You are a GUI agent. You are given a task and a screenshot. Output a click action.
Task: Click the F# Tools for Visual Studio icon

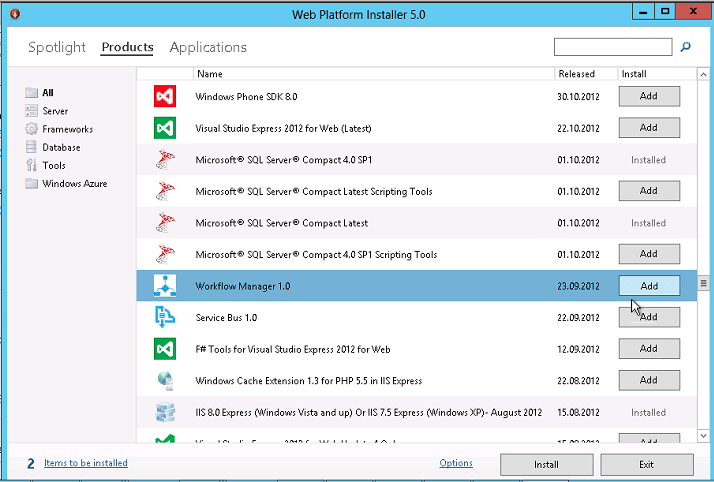click(165, 349)
